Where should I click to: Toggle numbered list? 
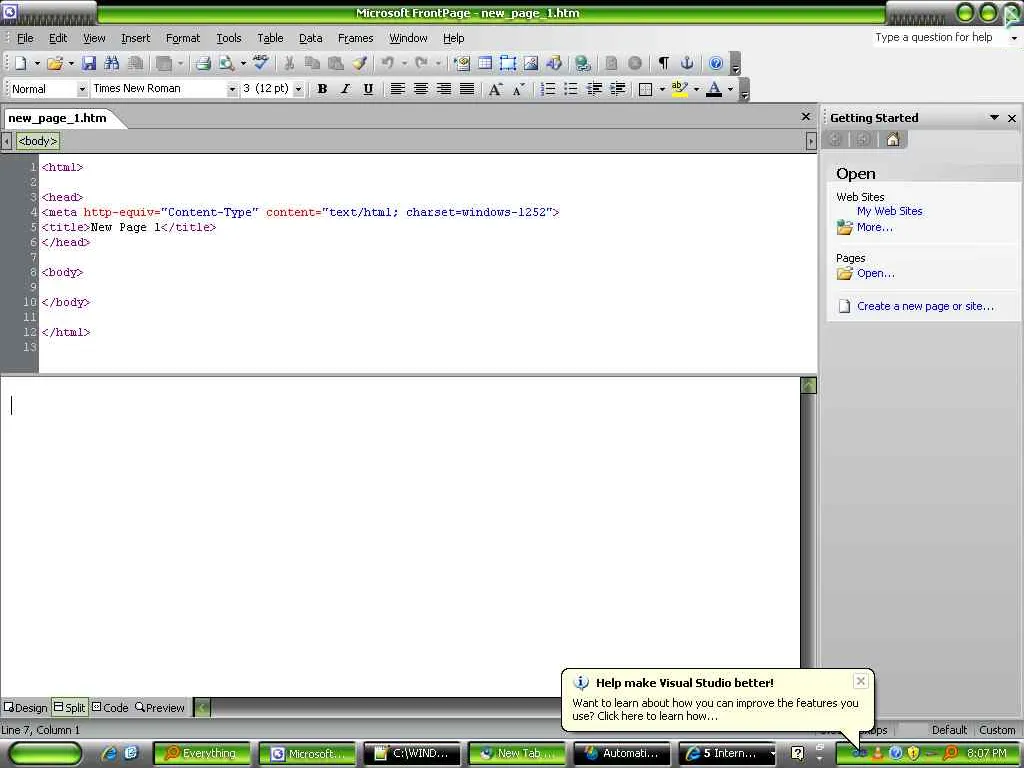548,89
